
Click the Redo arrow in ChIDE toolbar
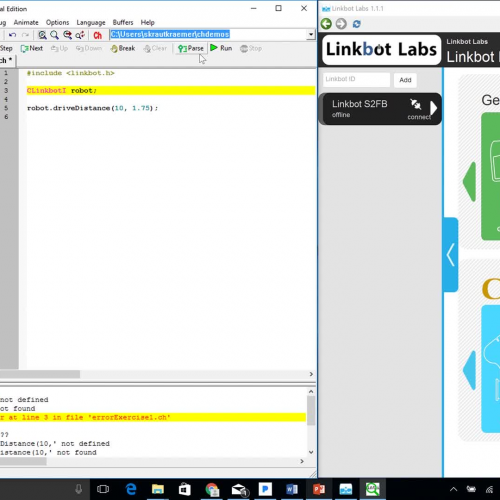pyautogui.click(x=25, y=35)
